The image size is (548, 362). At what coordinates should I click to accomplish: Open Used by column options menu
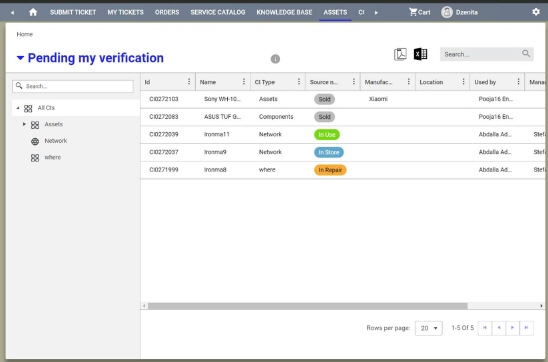pyautogui.click(x=518, y=82)
